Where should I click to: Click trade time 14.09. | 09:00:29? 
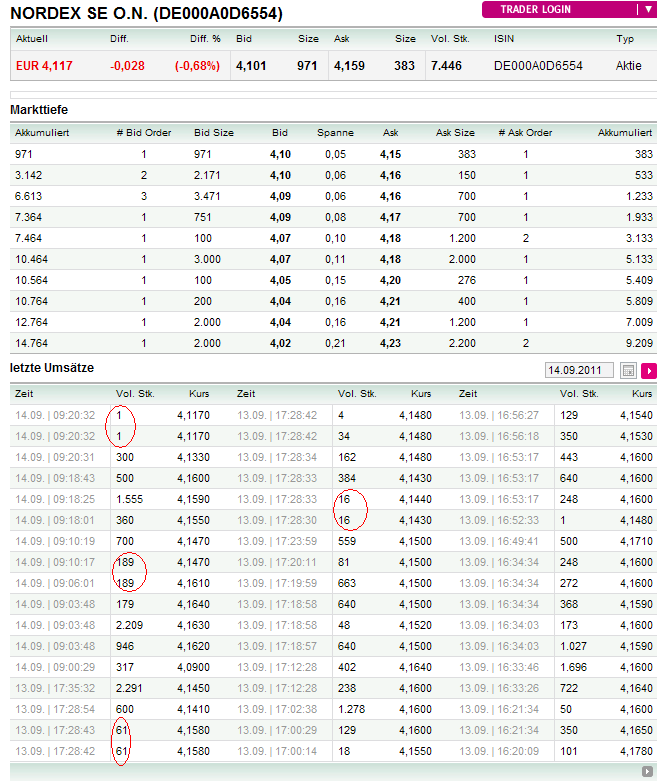pos(55,667)
